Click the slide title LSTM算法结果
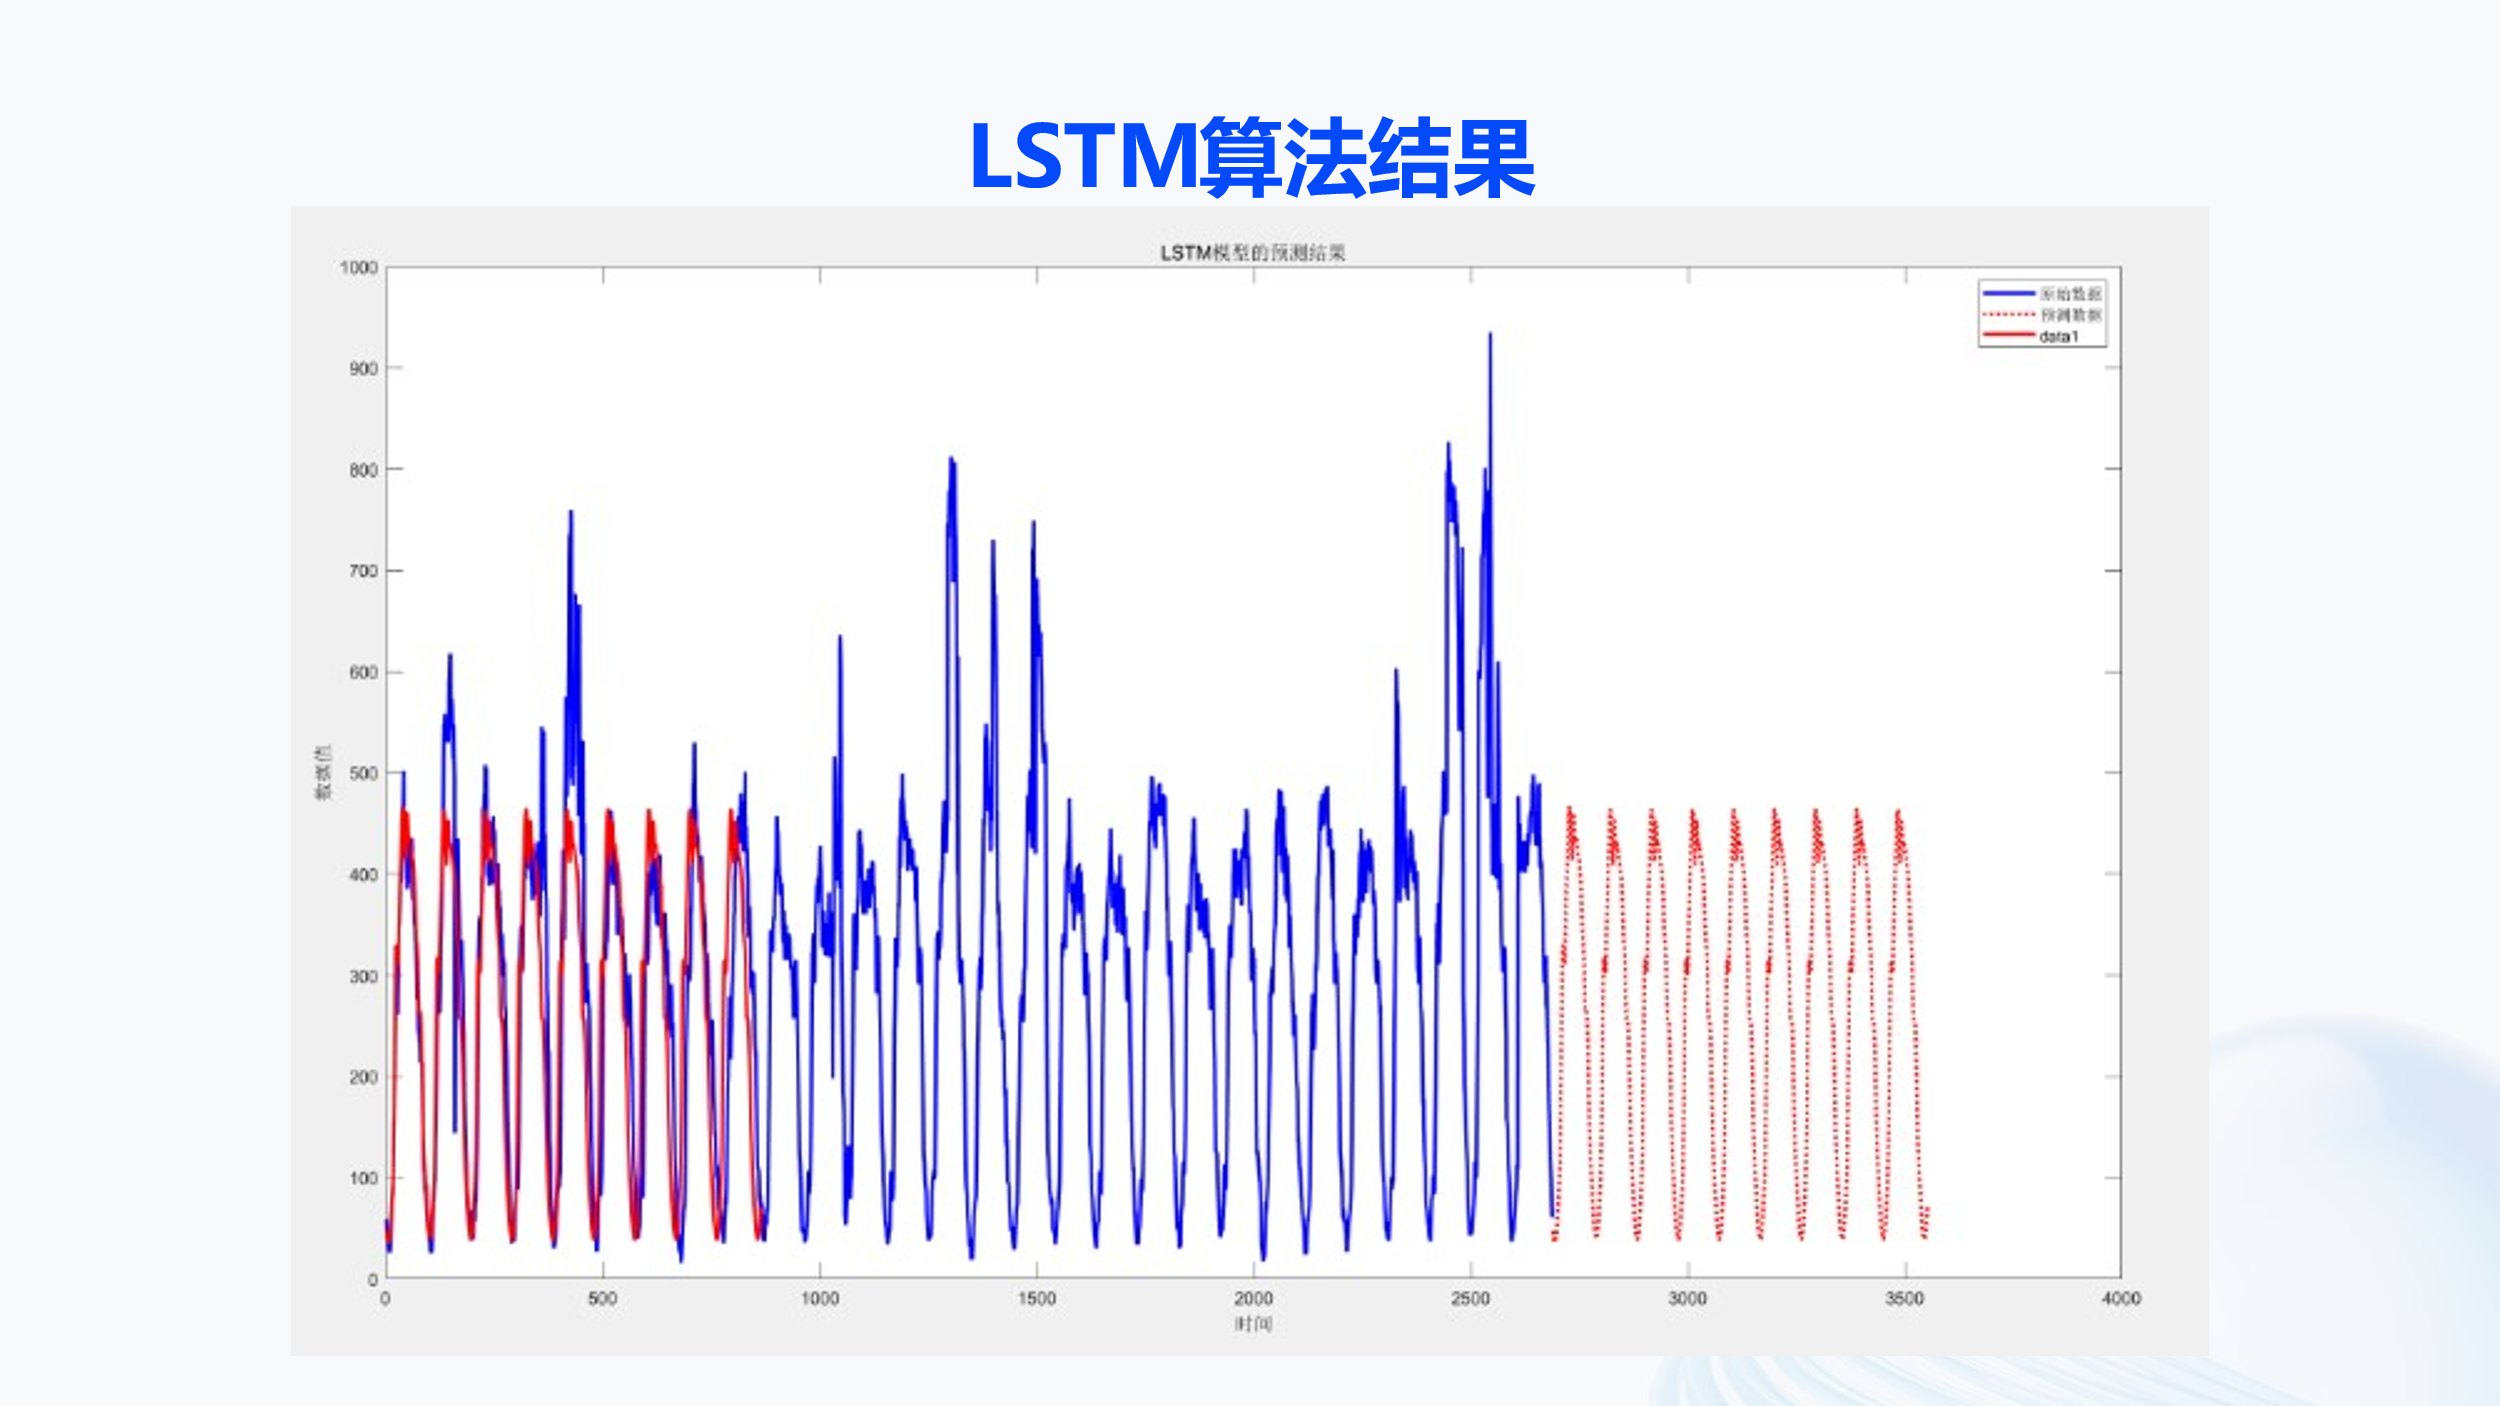Screen dimensions: 2500x1406 coord(1251,157)
